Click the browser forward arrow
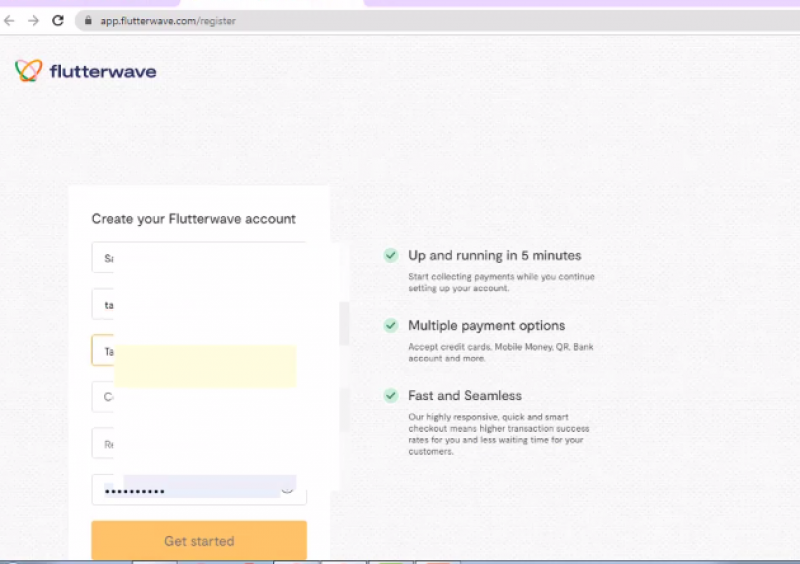 coord(34,20)
